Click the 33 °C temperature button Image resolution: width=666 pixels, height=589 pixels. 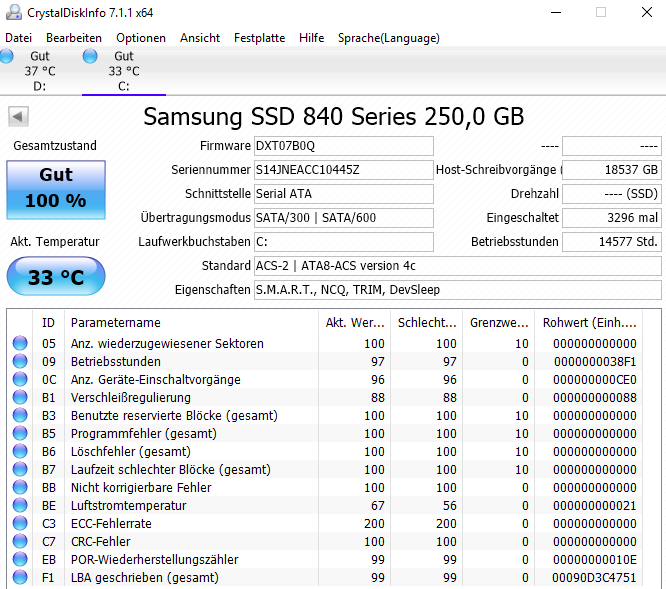tap(56, 276)
